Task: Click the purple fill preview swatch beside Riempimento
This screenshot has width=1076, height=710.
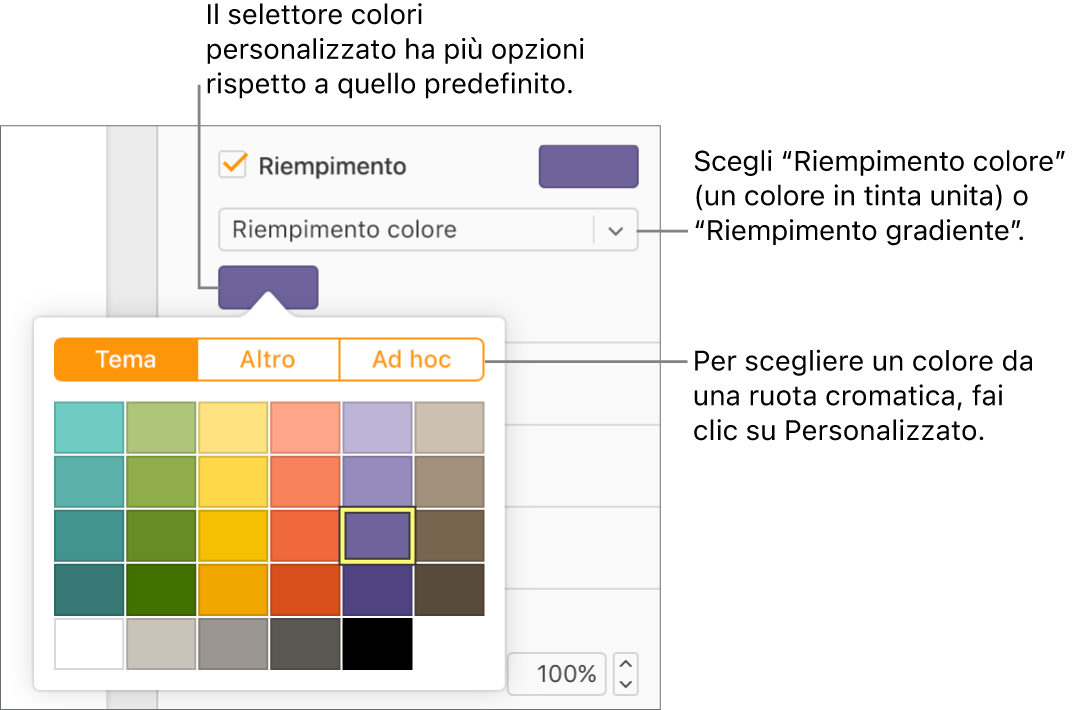Action: pyautogui.click(x=588, y=166)
